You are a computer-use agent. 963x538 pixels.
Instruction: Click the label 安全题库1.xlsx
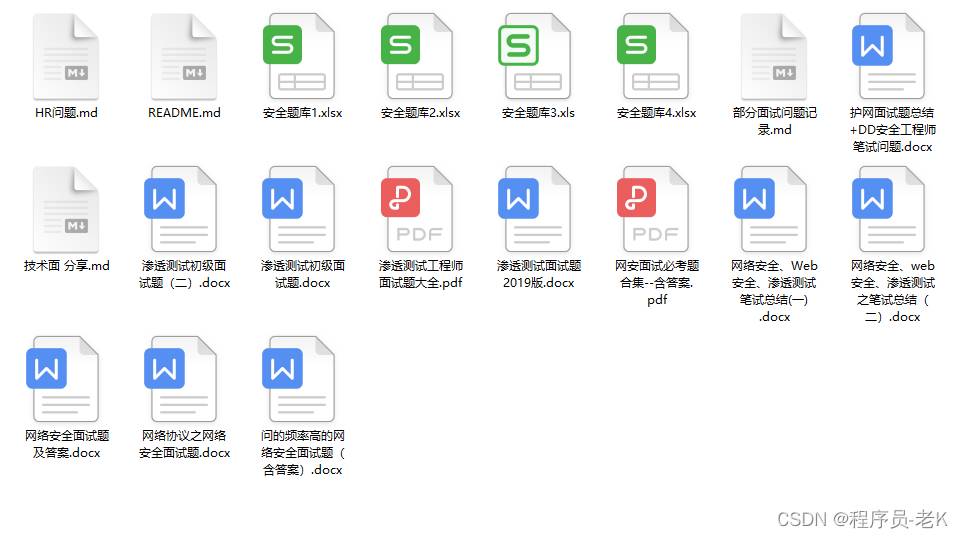302,113
